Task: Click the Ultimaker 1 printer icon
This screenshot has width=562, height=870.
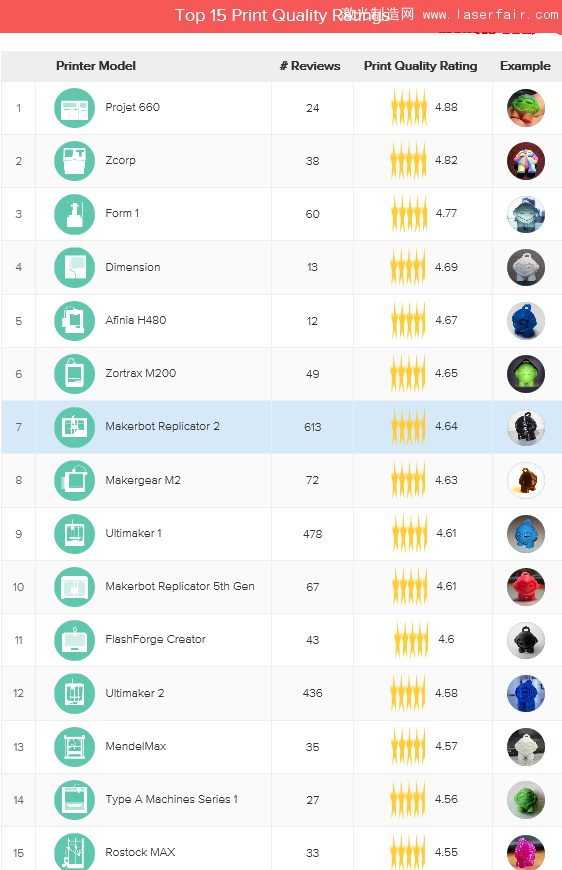Action: point(74,534)
